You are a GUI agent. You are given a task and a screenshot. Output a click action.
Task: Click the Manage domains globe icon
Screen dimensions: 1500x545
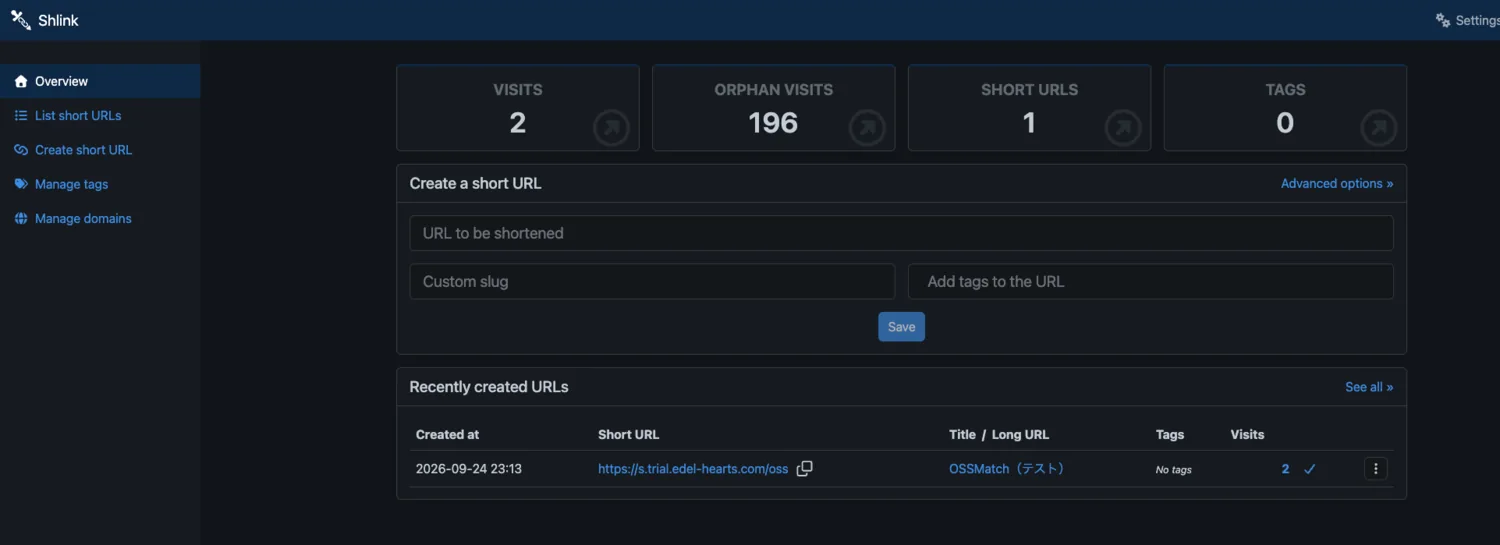[x=21, y=219]
